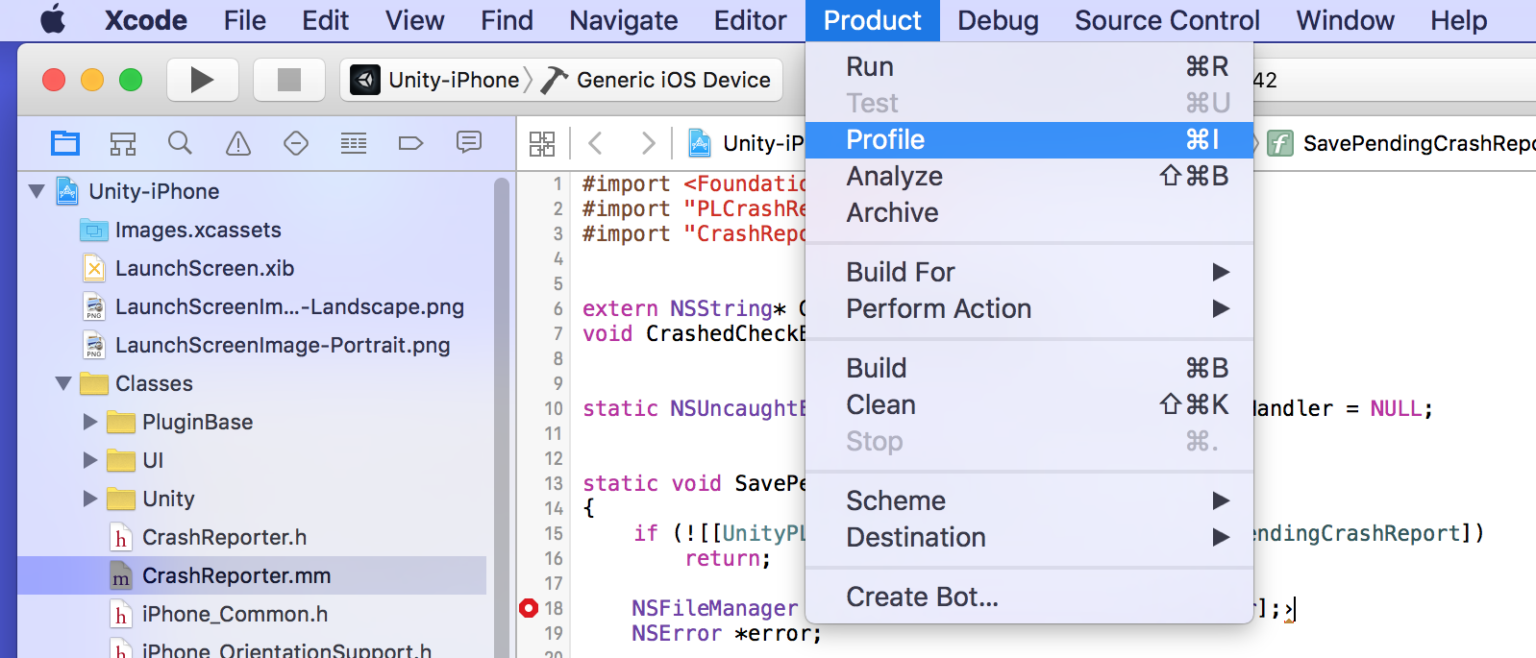Viewport: 1536px width, 658px height.
Task: Open the Navigate menu
Action: coord(624,20)
